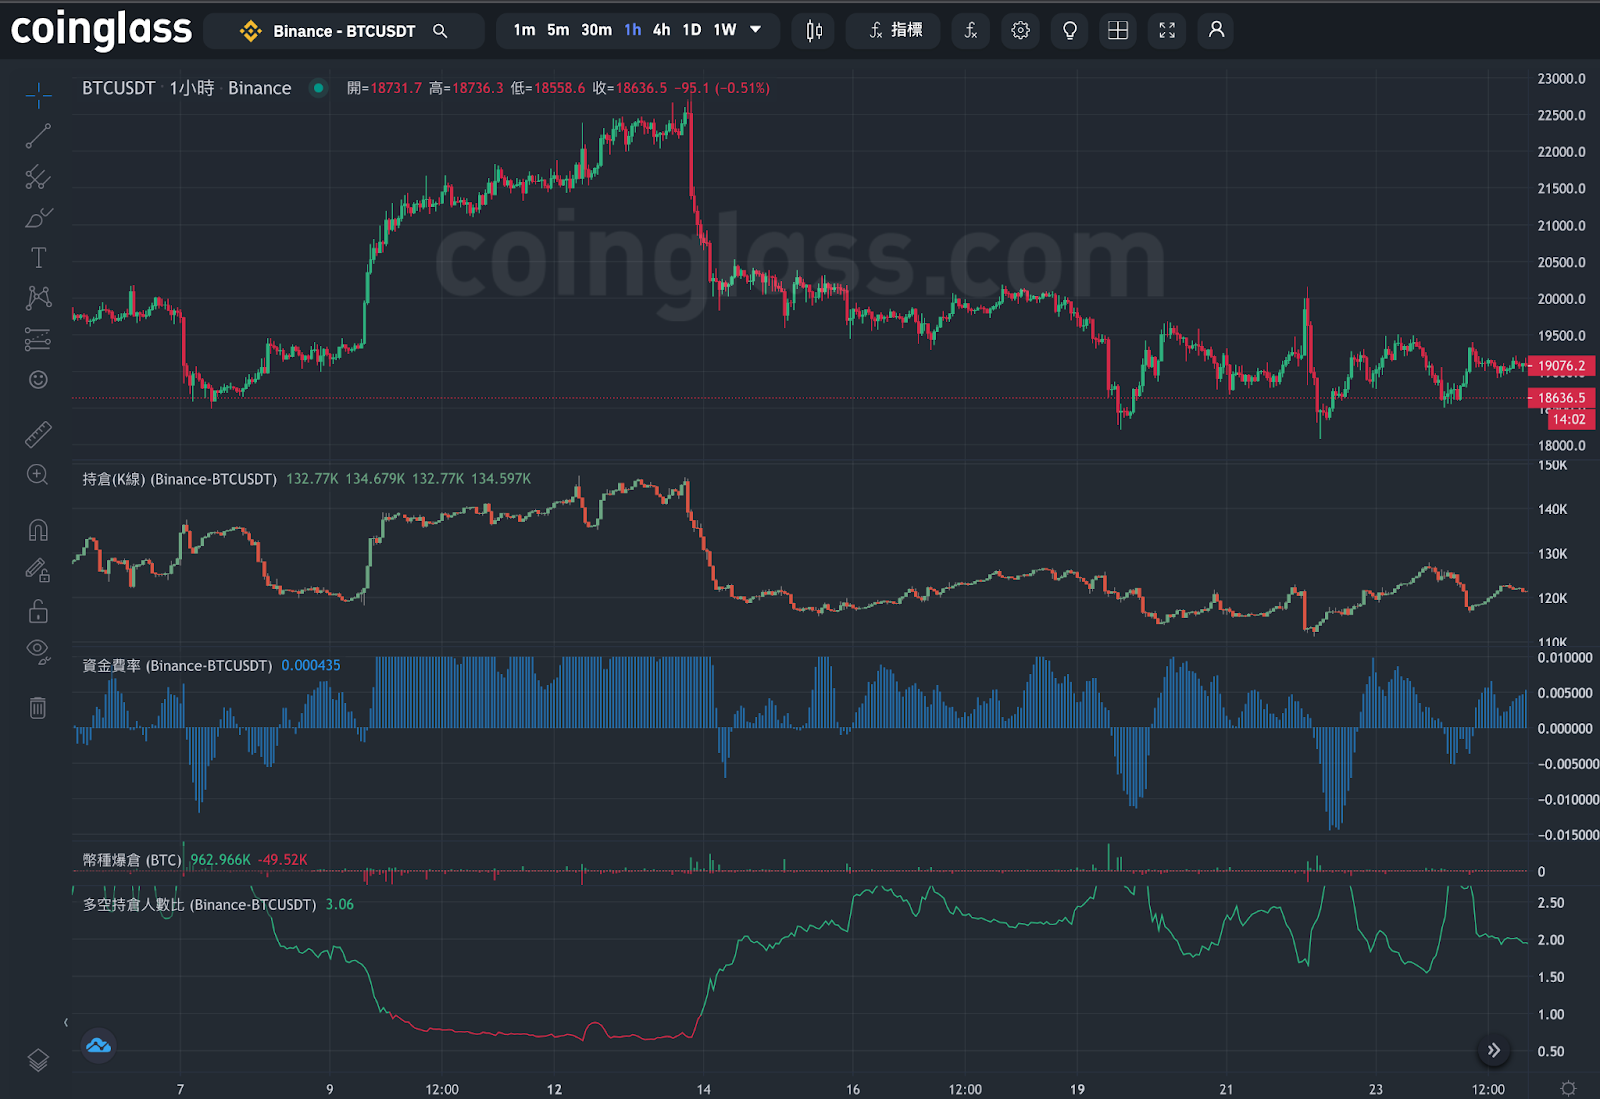This screenshot has height=1099, width=1600.
Task: Click the date label 19 on time axis
Action: point(1077,1089)
